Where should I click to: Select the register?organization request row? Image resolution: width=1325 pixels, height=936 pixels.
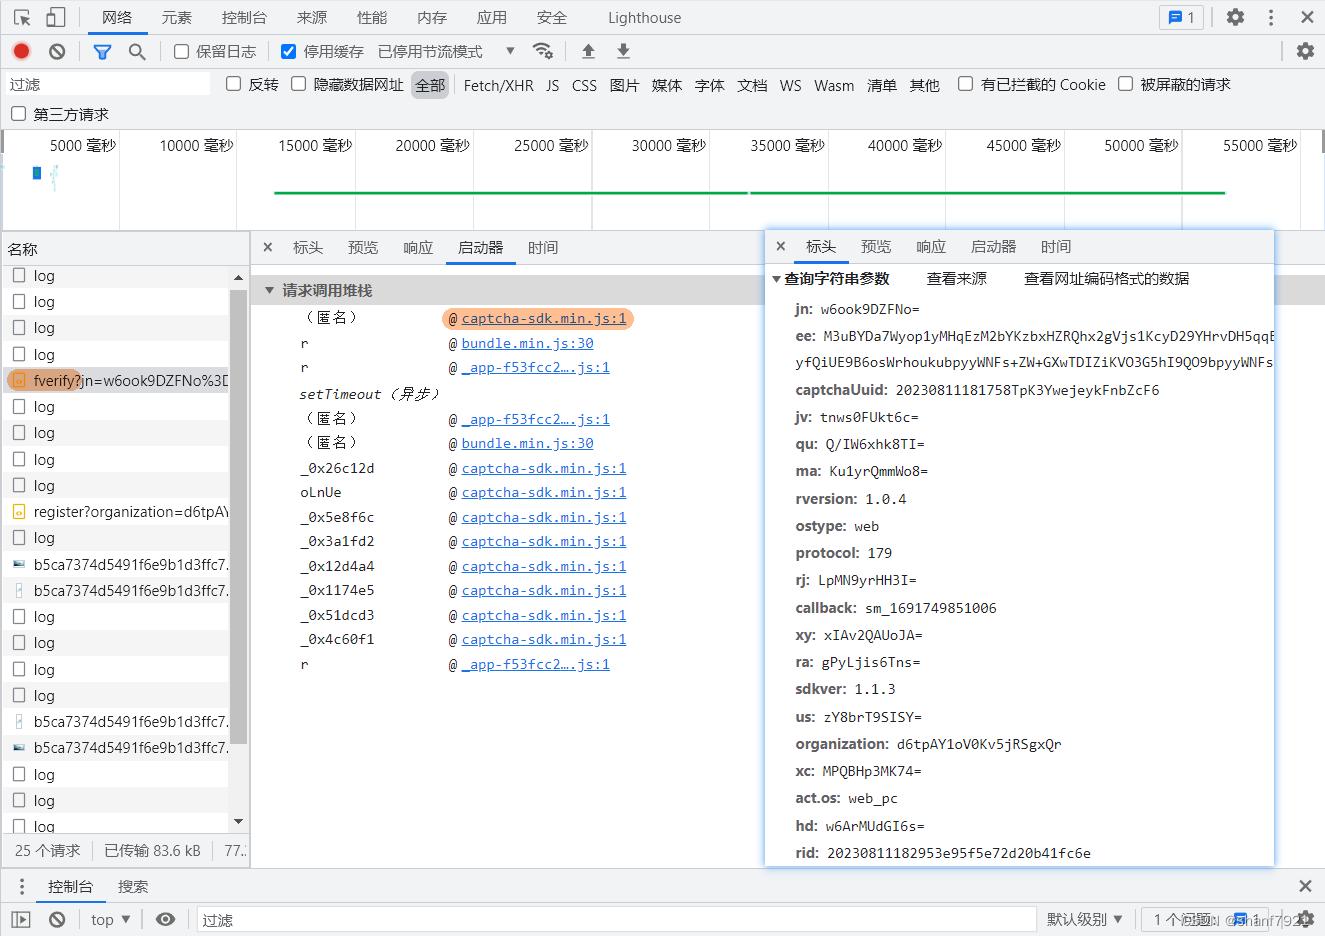(x=116, y=511)
